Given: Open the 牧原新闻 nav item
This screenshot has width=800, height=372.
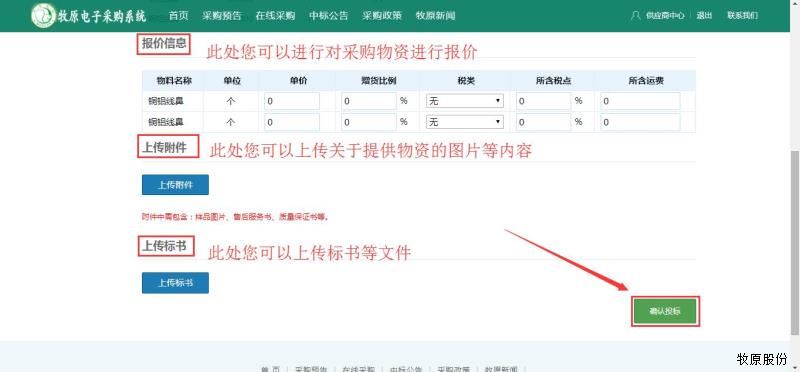Looking at the screenshot, I should [x=435, y=16].
